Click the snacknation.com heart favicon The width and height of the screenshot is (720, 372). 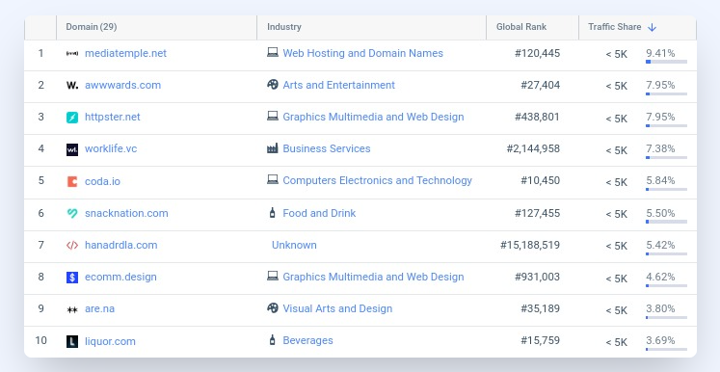[72, 213]
